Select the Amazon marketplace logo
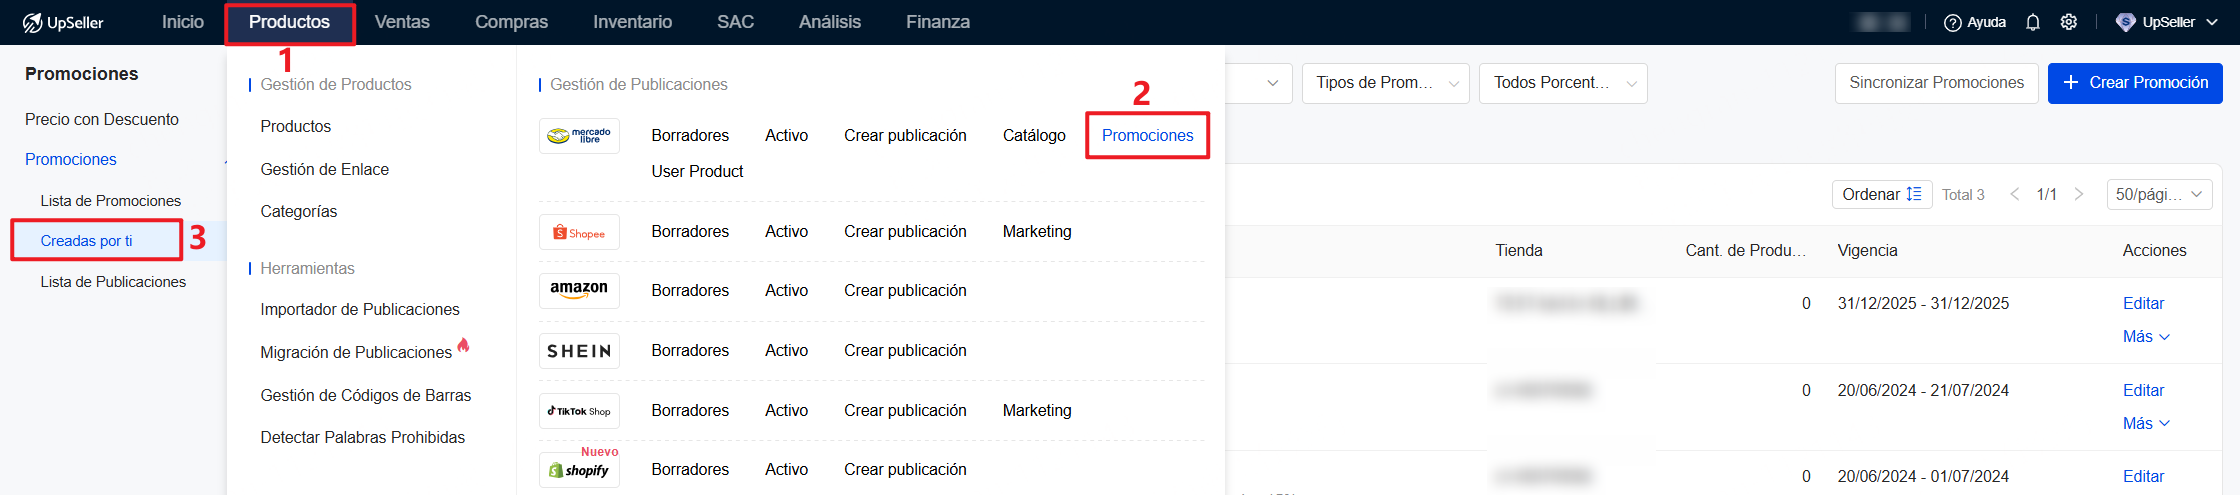The width and height of the screenshot is (2240, 495). point(579,291)
